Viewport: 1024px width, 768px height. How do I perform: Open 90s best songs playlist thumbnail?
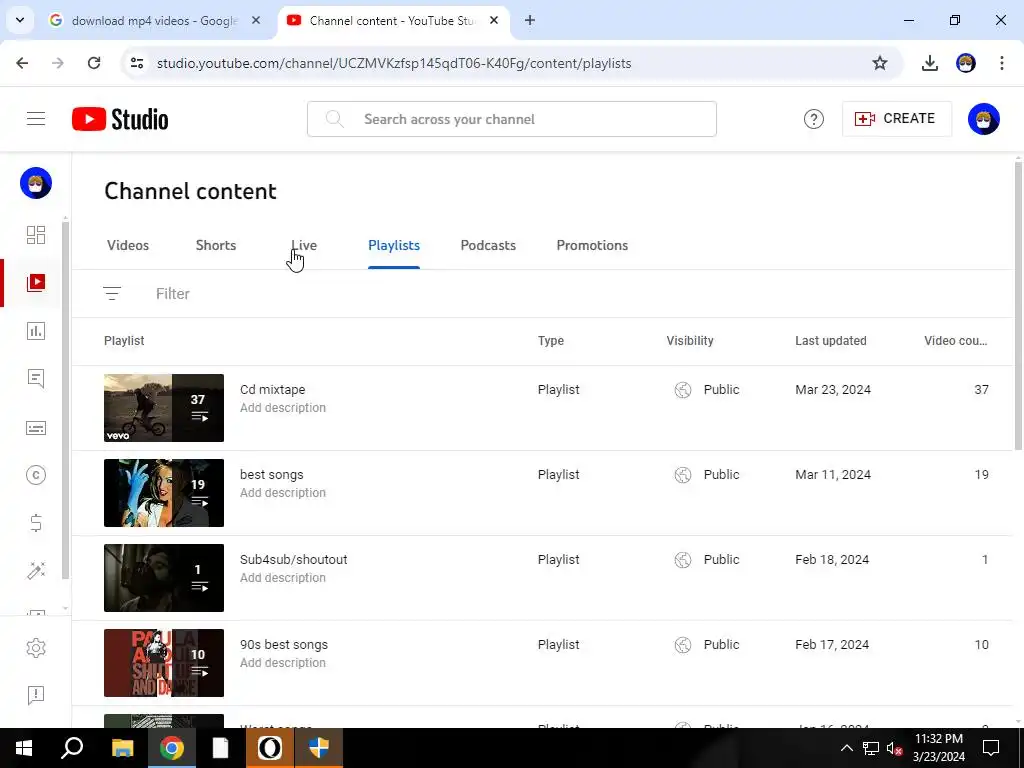pos(164,663)
